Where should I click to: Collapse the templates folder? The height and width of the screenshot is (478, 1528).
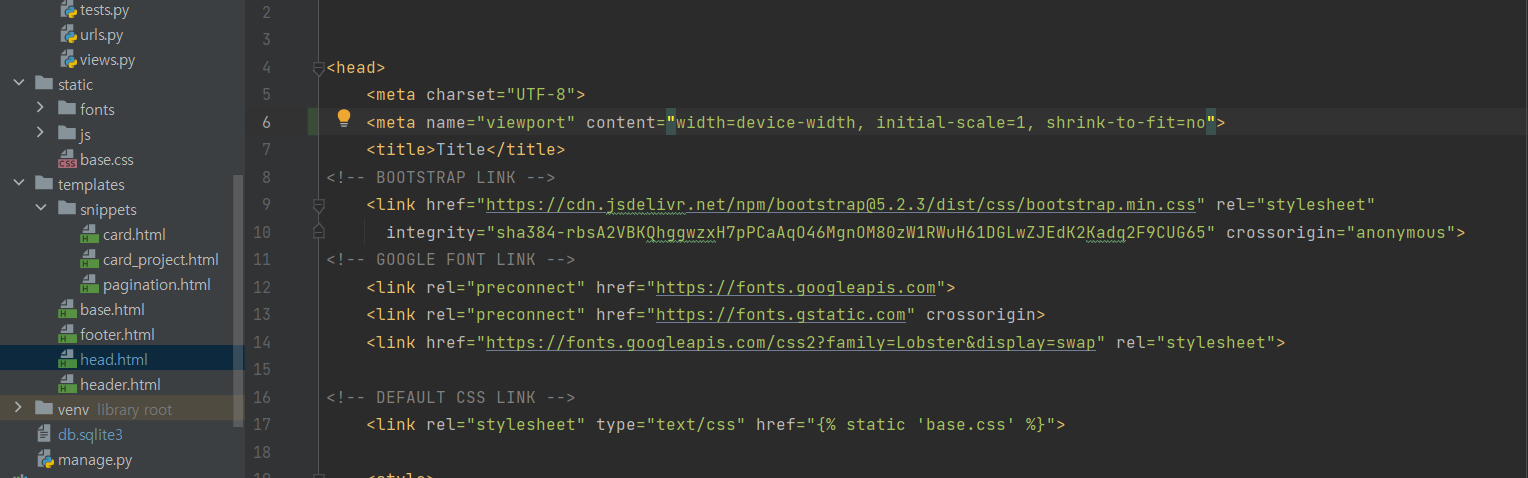tap(18, 185)
